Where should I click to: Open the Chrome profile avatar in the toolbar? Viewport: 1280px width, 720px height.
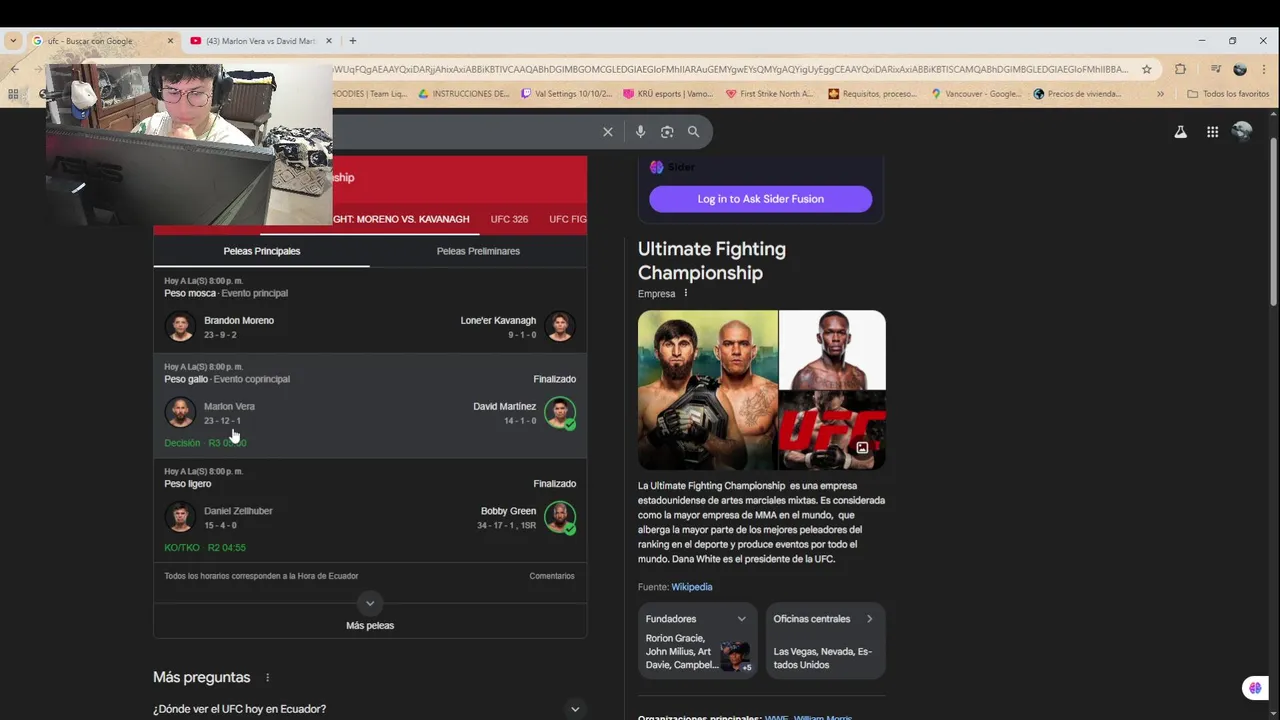coord(1240,69)
